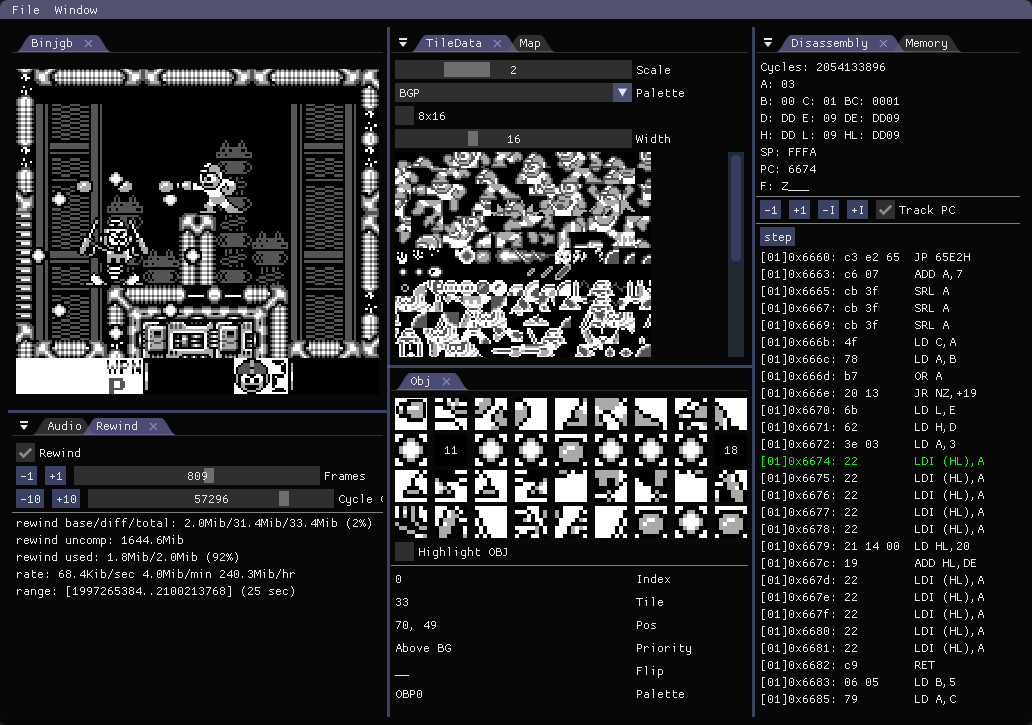
Task: Click the step button
Action: tap(777, 237)
